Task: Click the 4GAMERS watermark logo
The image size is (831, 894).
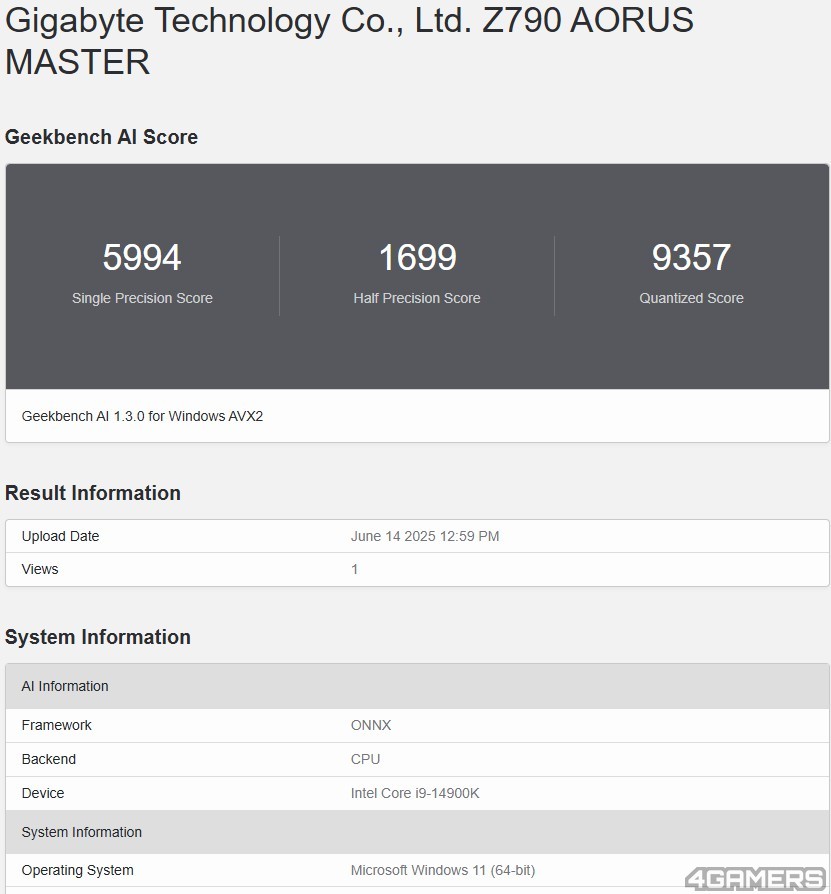Action: 754,879
